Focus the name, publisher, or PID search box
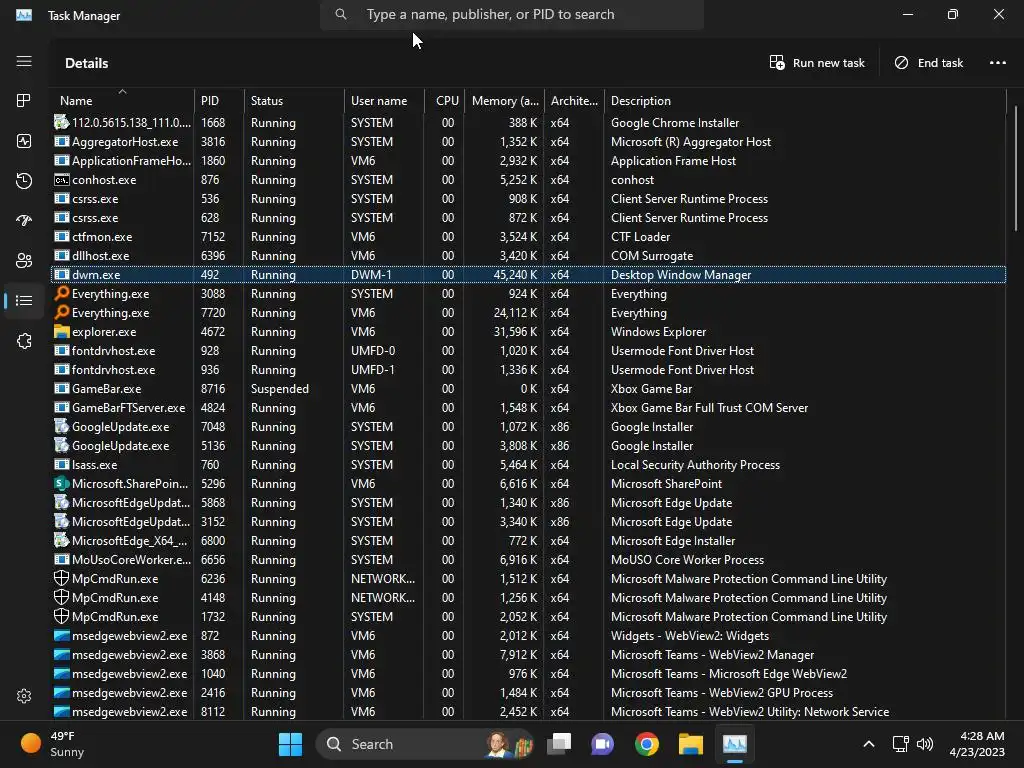The width and height of the screenshot is (1024, 768). tap(511, 14)
